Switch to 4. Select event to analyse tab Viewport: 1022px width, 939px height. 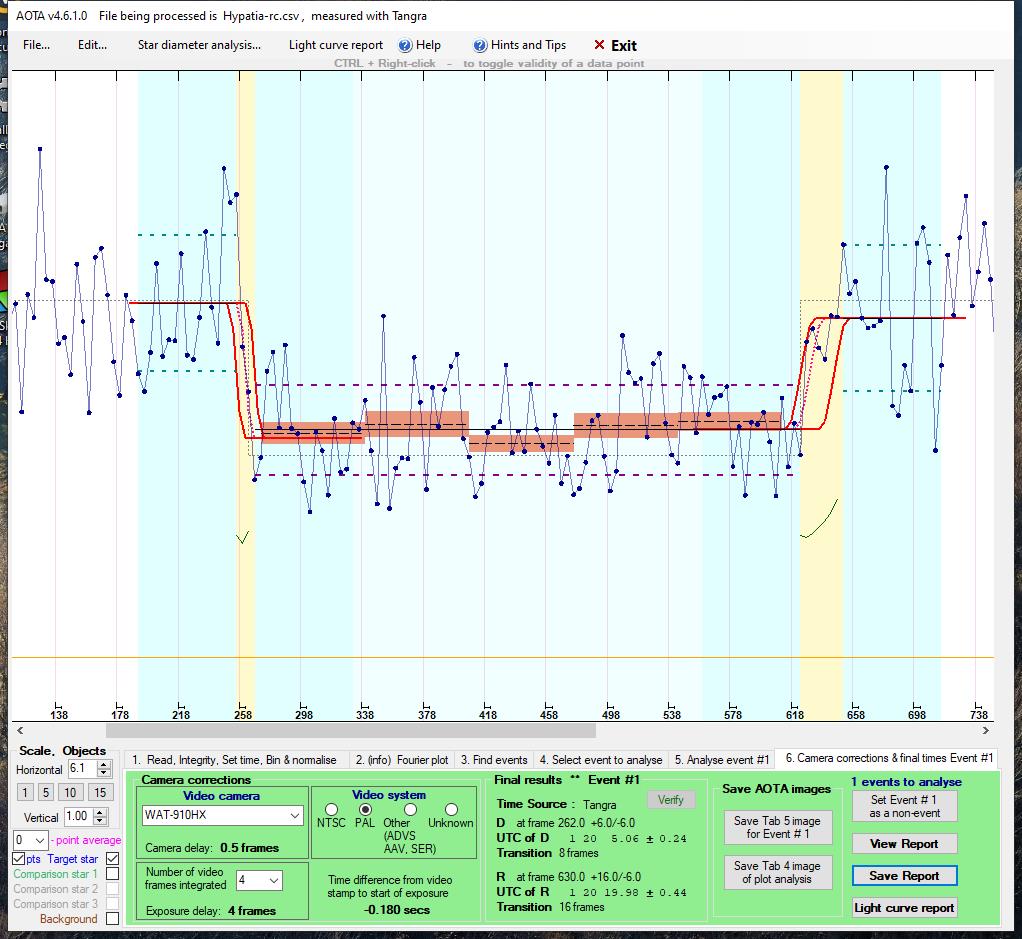pyautogui.click(x=601, y=760)
